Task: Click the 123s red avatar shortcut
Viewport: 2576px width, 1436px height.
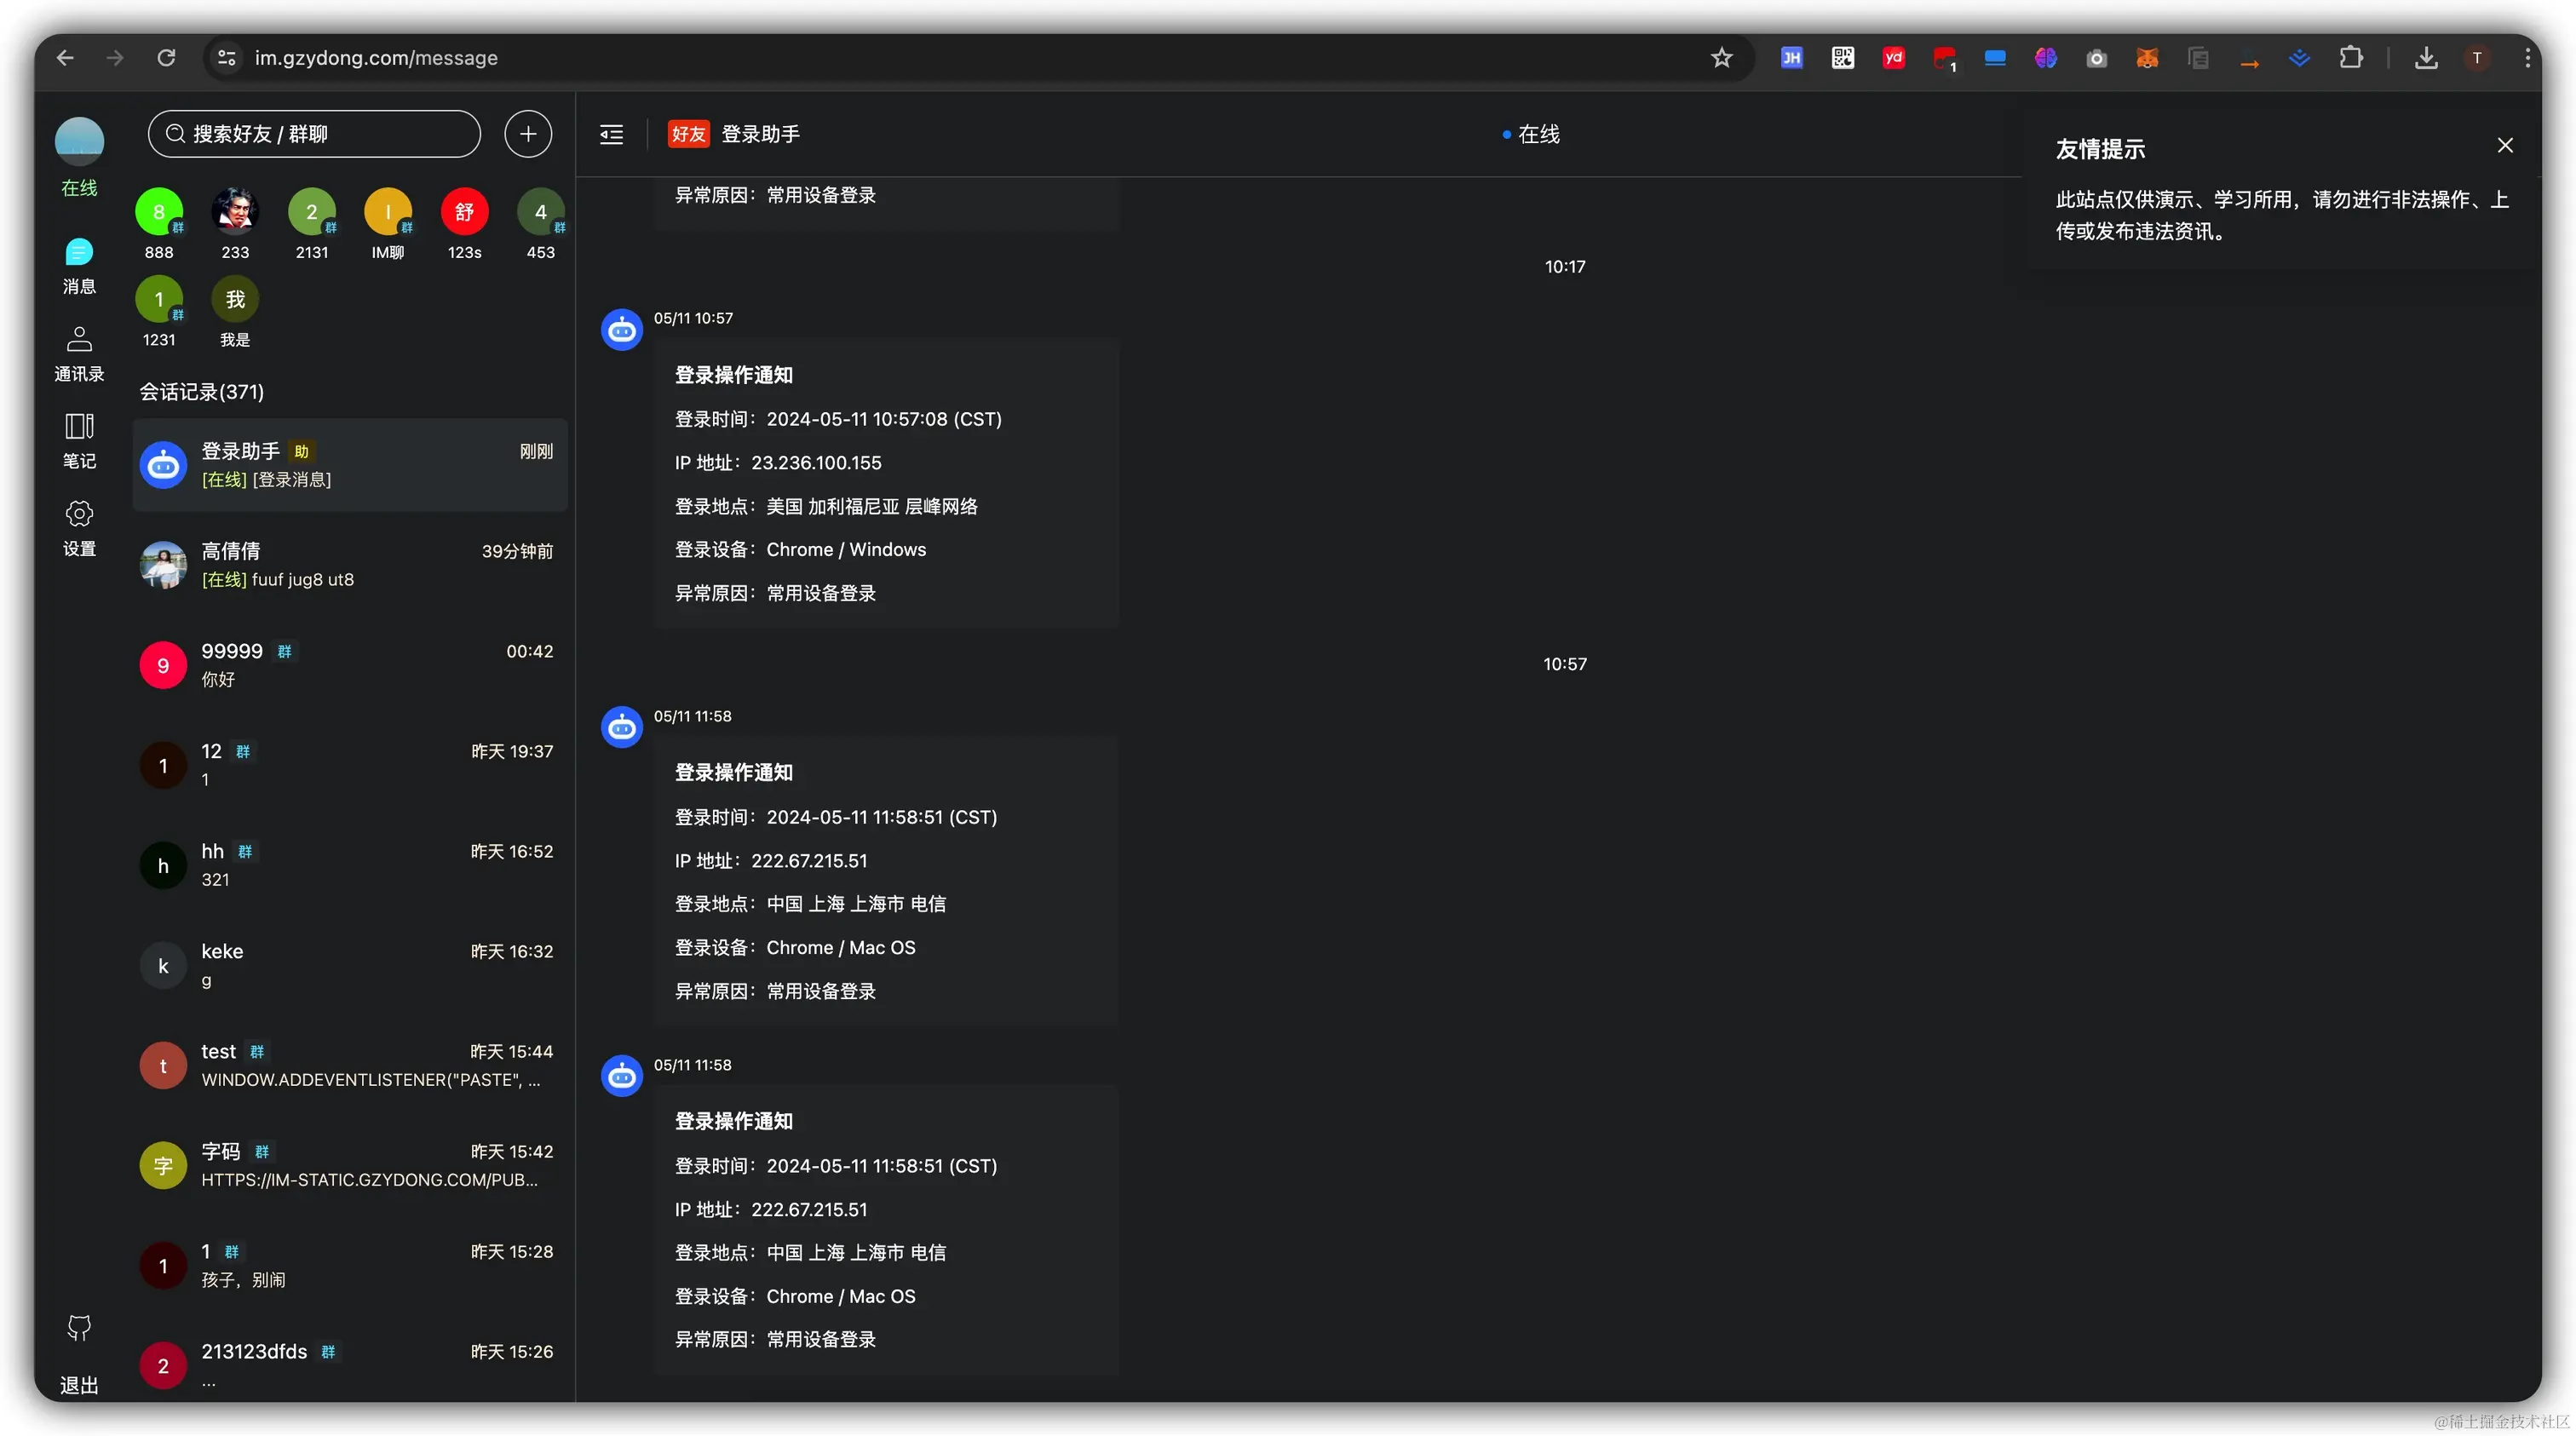Action: click(x=464, y=212)
